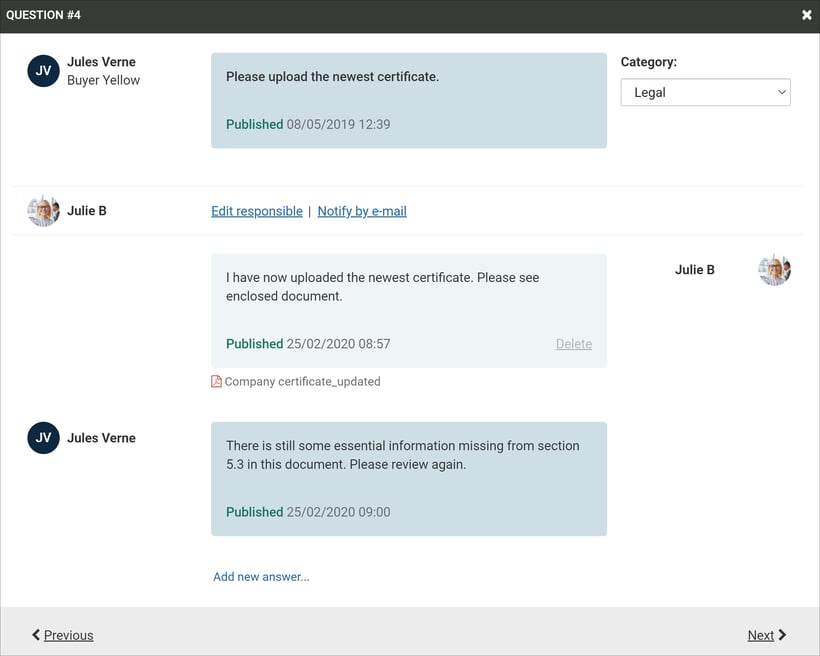820x656 pixels.
Task: Expand the category selector chevron
Action: click(781, 91)
